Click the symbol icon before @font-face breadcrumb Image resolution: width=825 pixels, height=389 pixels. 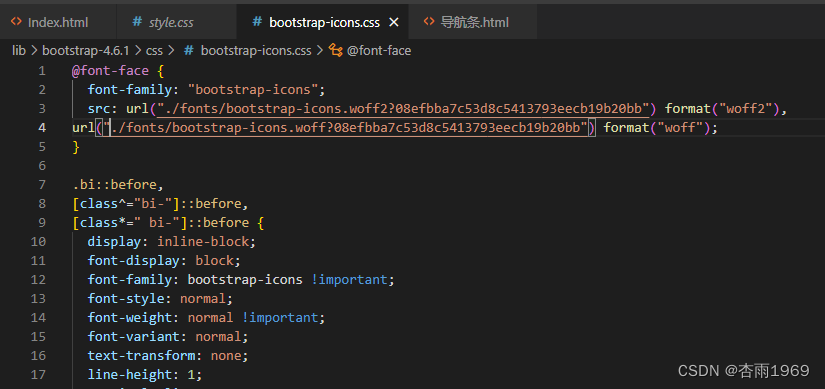tap(336, 51)
